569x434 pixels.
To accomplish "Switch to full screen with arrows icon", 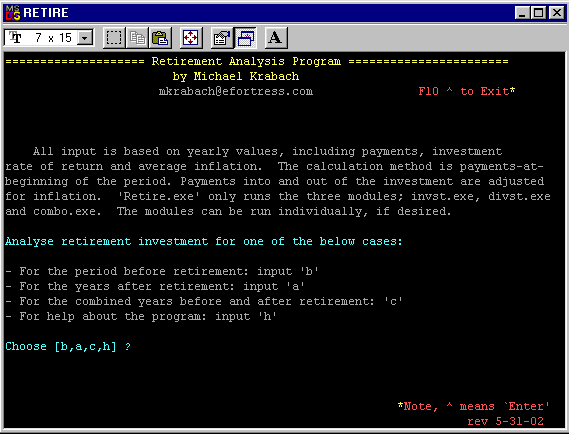I will pos(191,37).
